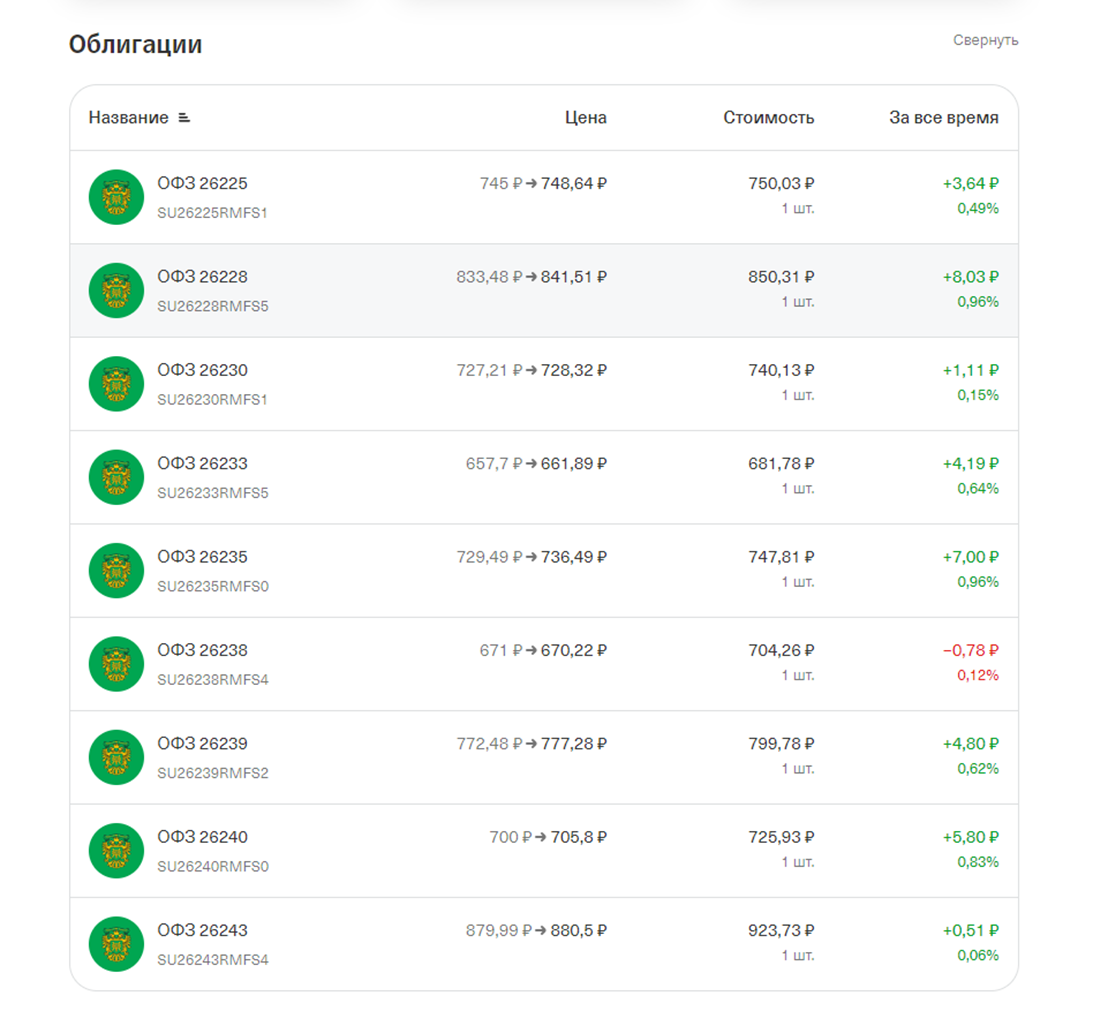Image resolution: width=1093 pixels, height=1011 pixels.
Task: Click the ОФЗ 26230 bond emblem icon
Action: pyautogui.click(x=116, y=384)
